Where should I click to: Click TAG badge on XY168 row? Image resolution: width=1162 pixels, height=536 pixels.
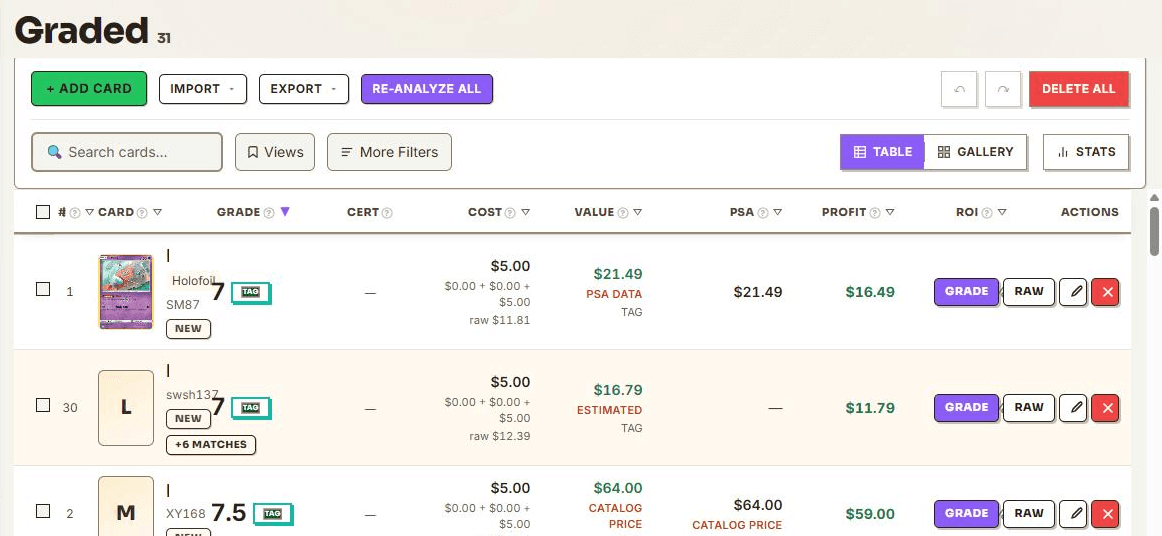click(273, 514)
